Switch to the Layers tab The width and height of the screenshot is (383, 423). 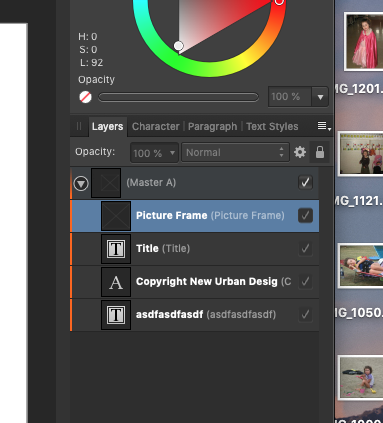[107, 126]
